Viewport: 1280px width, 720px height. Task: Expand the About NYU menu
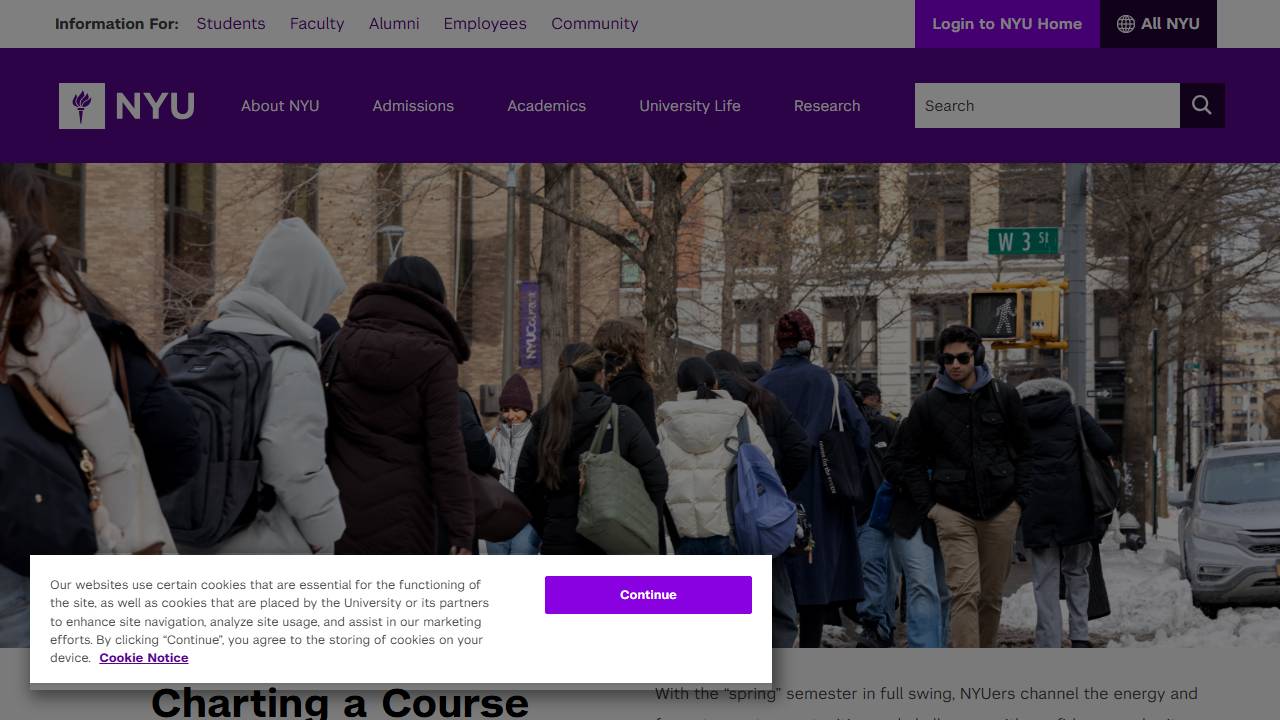[280, 106]
